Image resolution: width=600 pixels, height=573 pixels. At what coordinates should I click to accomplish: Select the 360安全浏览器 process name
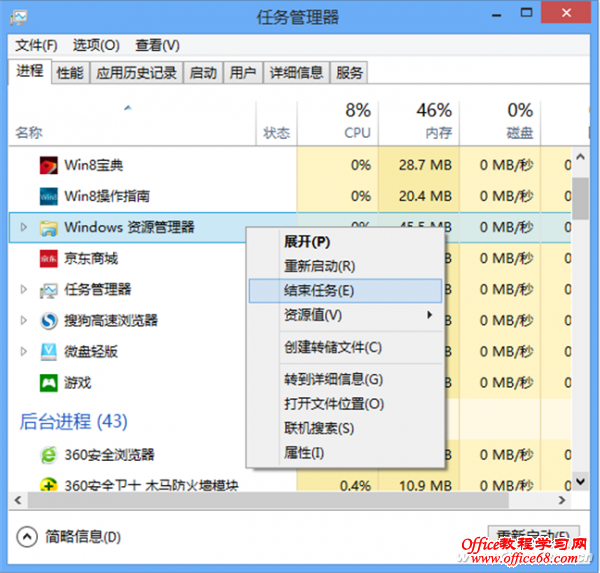109,455
